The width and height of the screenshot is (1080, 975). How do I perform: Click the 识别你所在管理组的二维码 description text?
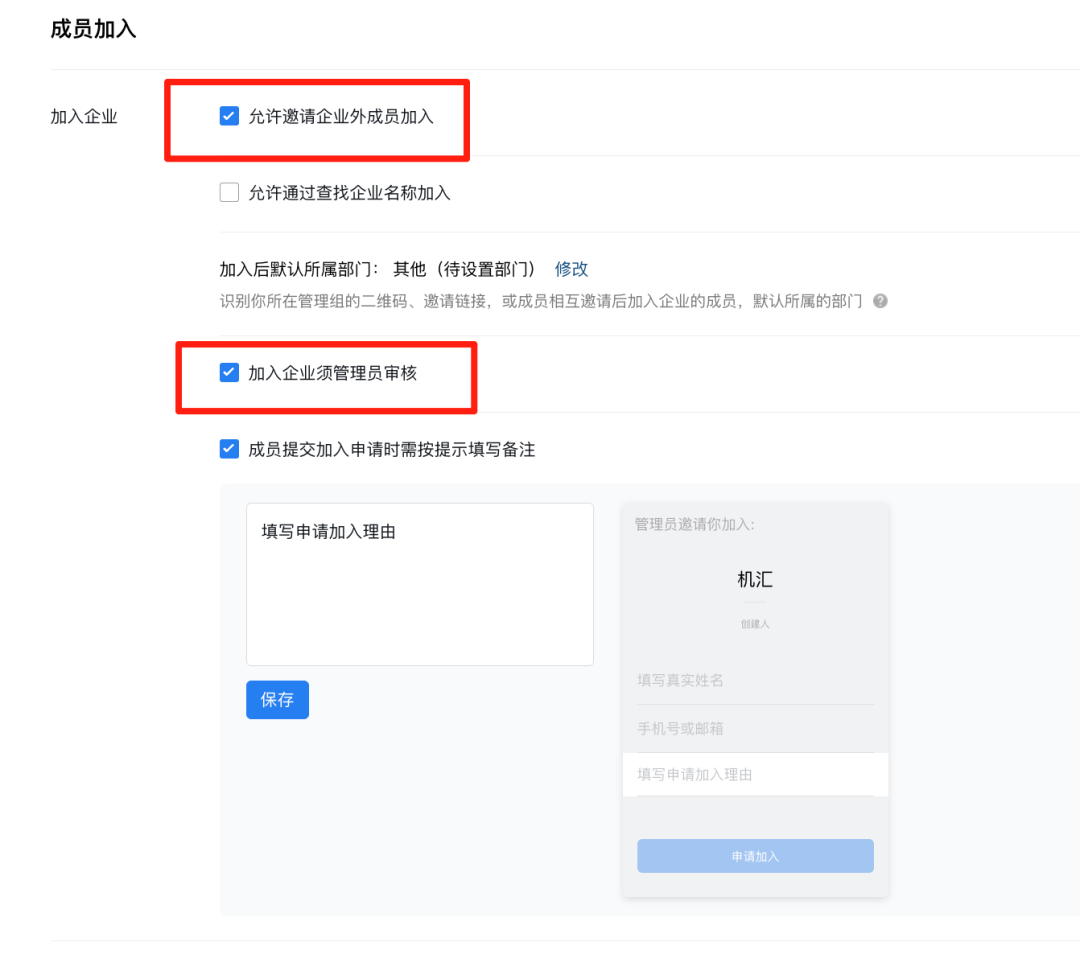coord(541,301)
